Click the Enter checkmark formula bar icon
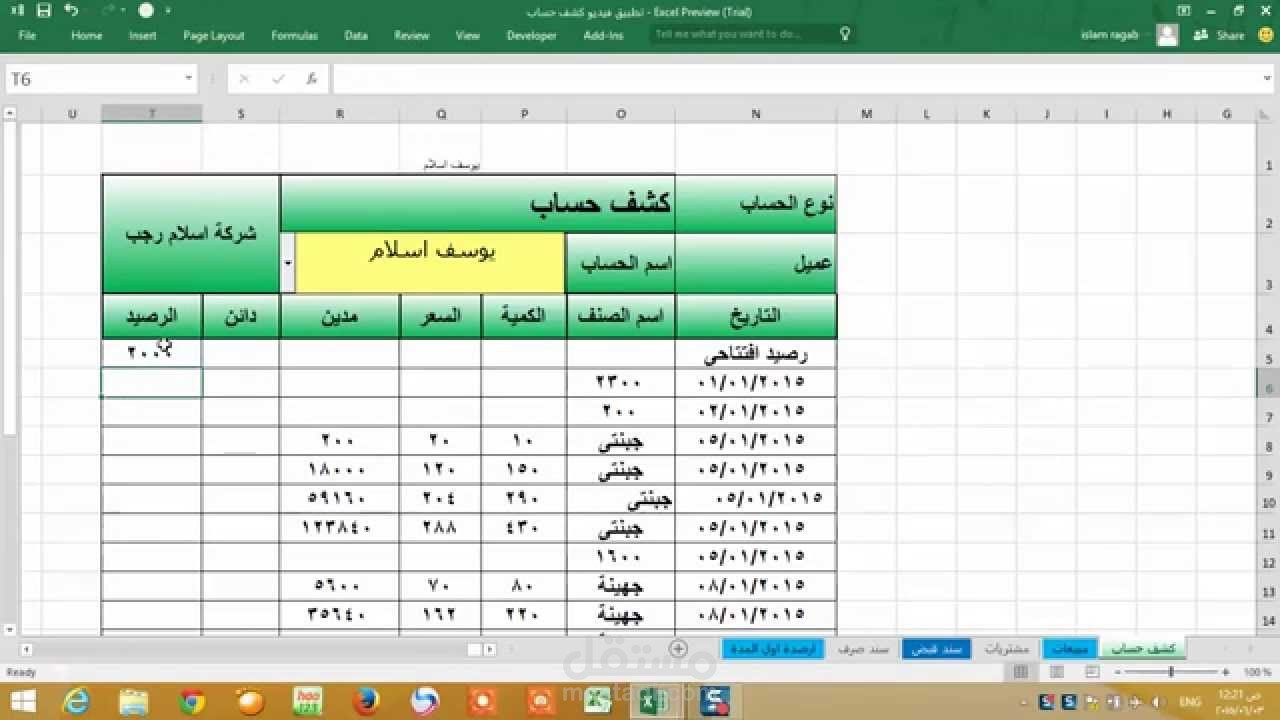 278,79
